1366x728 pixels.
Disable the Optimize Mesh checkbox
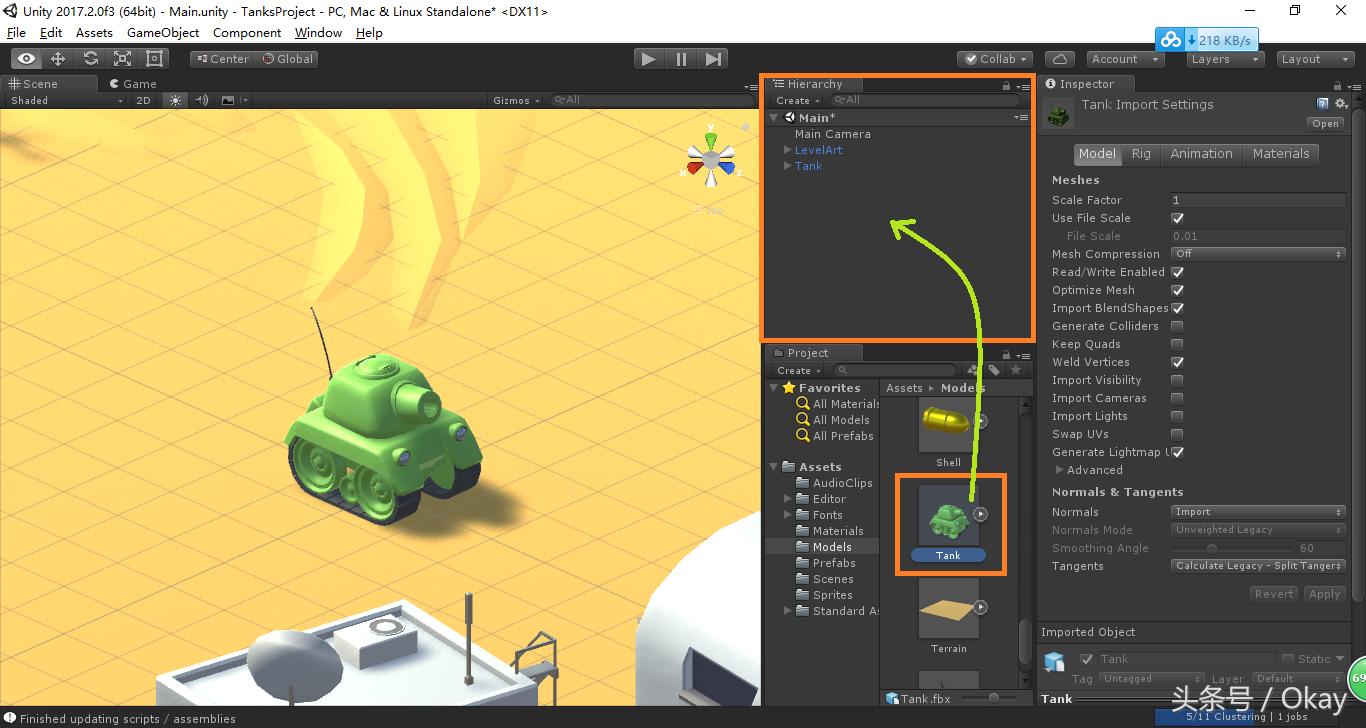click(x=1177, y=290)
